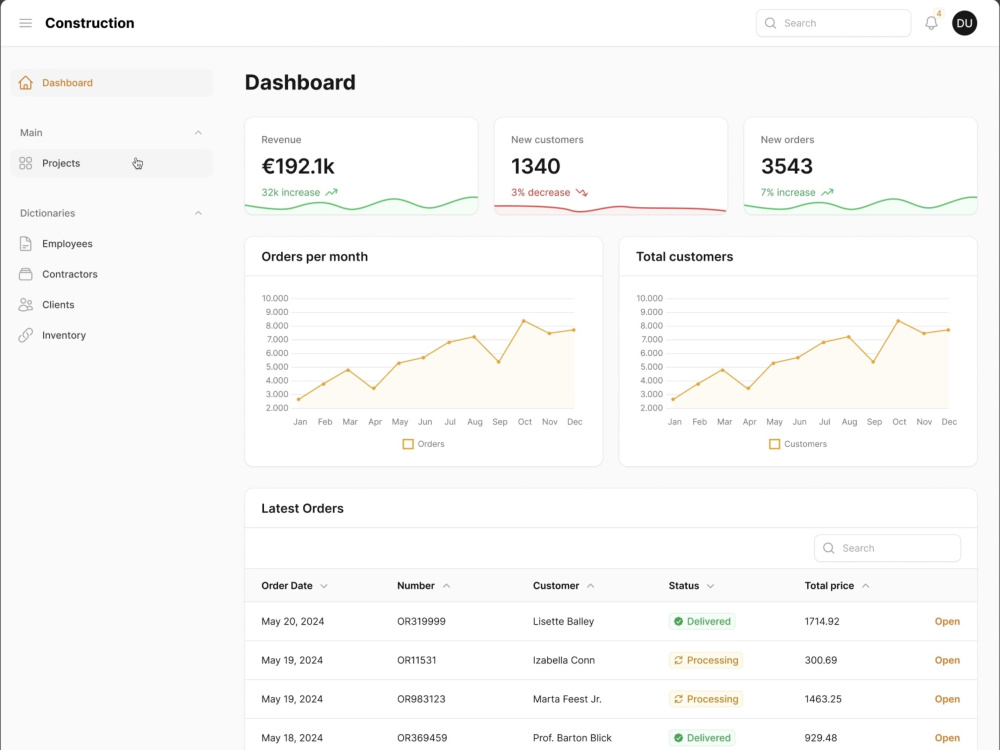Toggle the Orders legend box
Viewport: 1000px width, 750px height.
408,444
